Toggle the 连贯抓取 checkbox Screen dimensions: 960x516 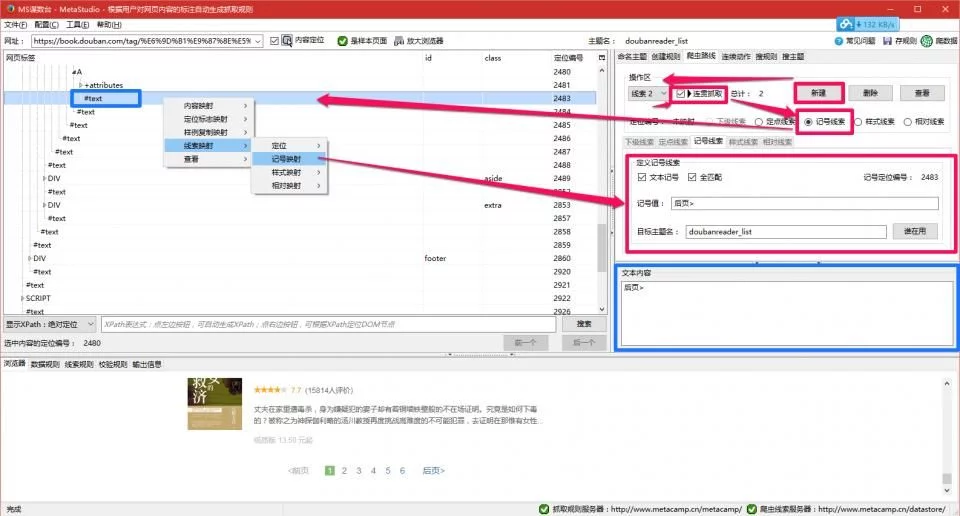680,94
